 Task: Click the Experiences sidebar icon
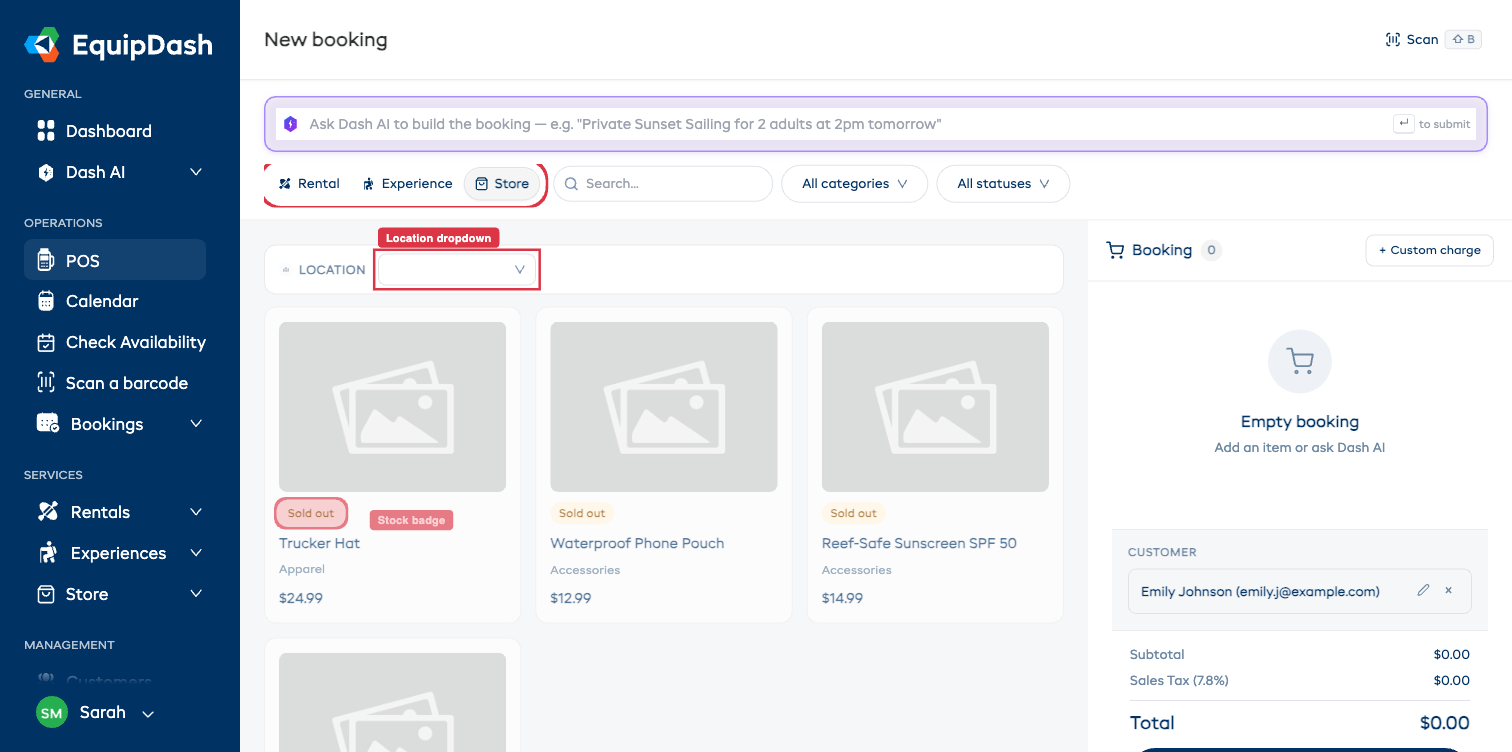(47, 553)
